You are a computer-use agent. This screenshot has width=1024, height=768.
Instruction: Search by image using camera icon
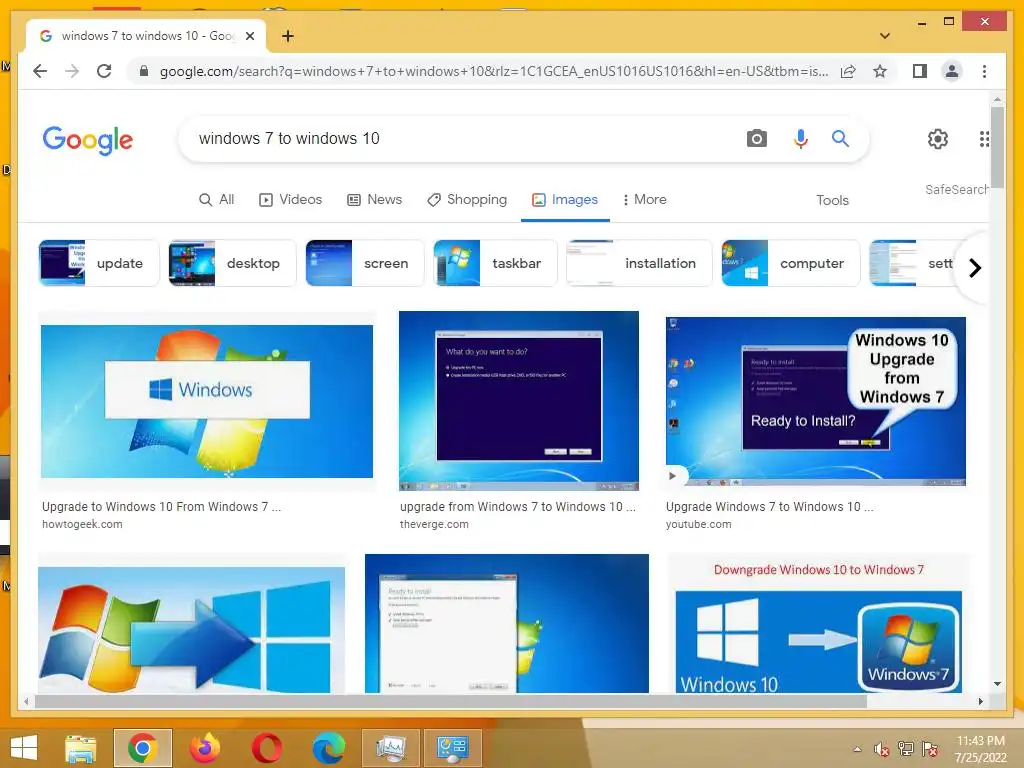pyautogui.click(x=756, y=138)
